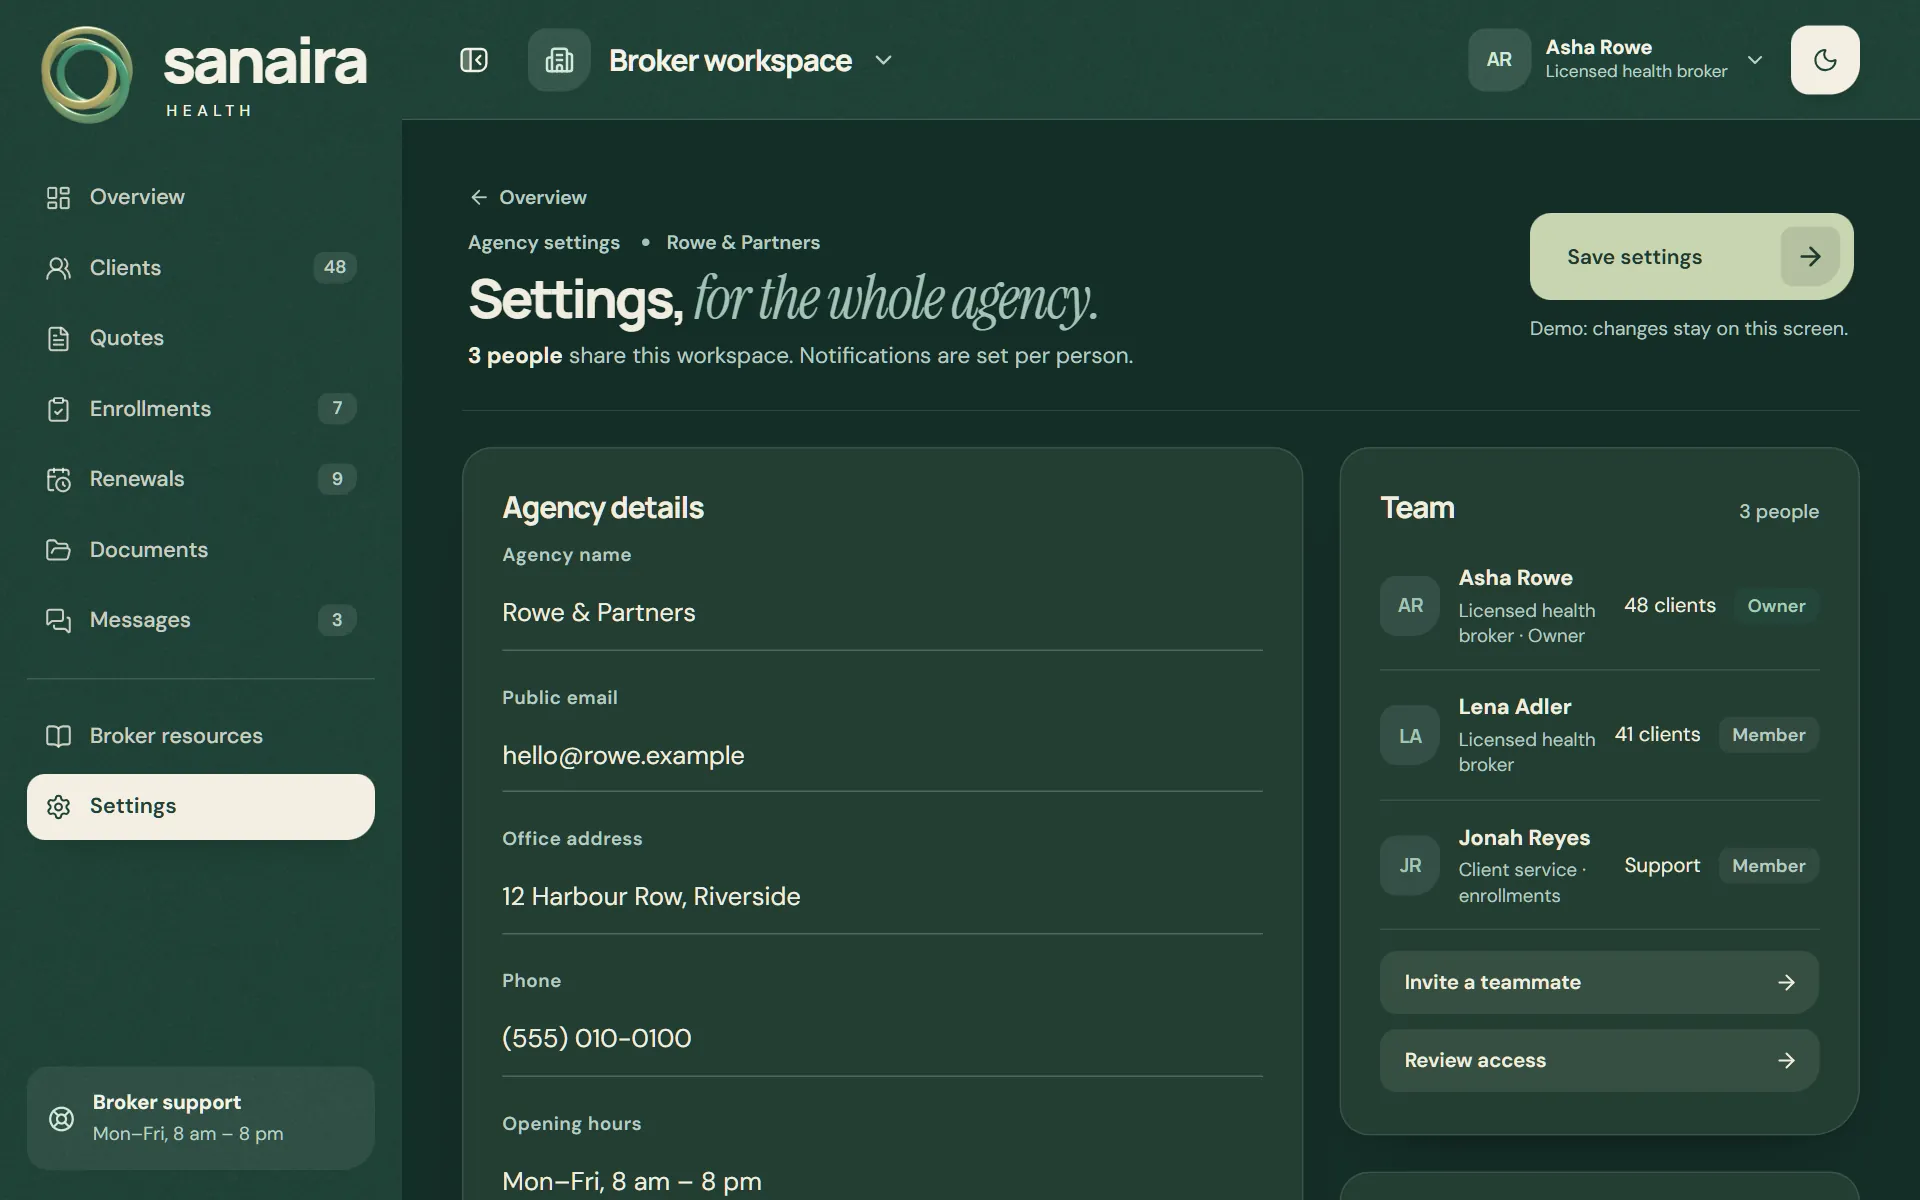Edit the Public email field
This screenshot has width=1920, height=1200.
882,755
